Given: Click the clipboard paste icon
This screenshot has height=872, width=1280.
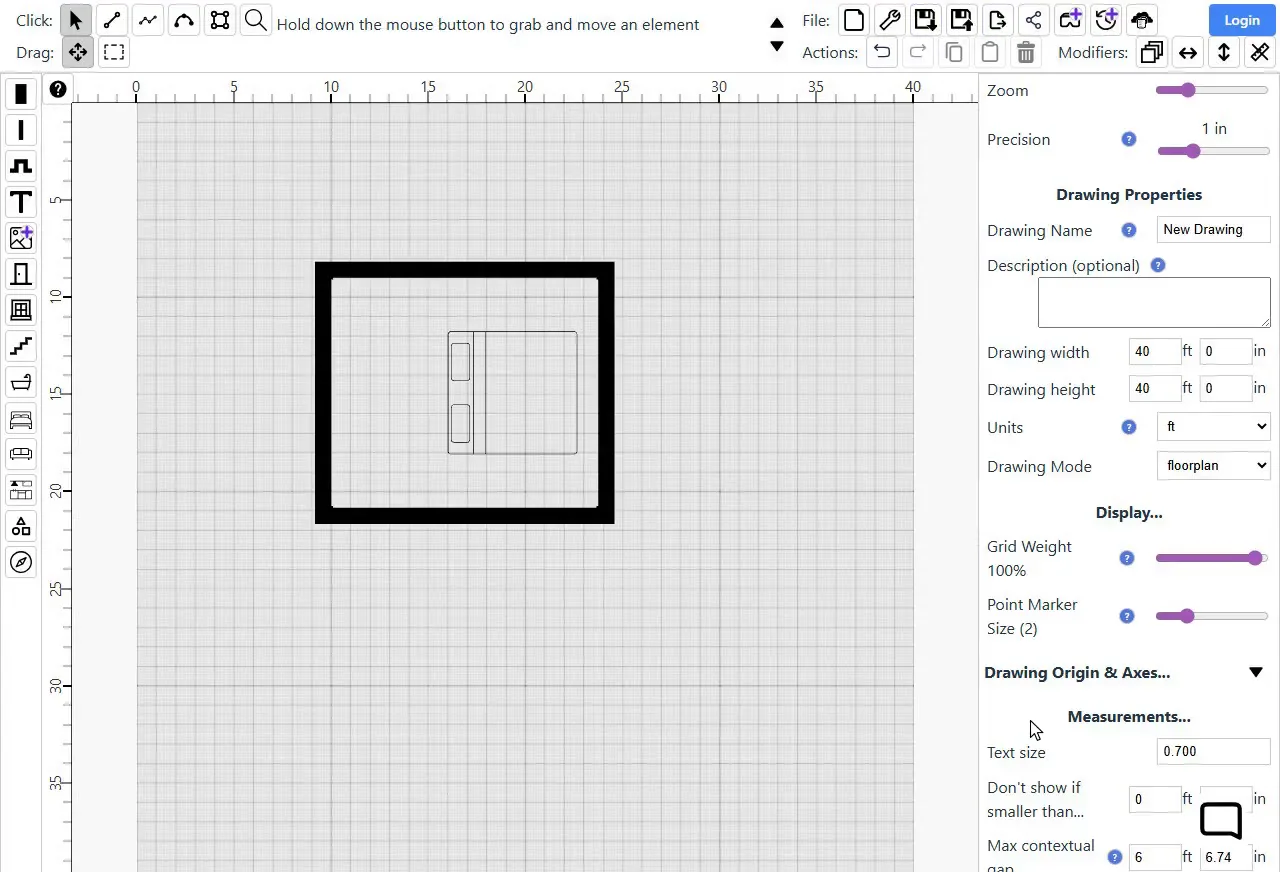Looking at the screenshot, I should [x=989, y=52].
